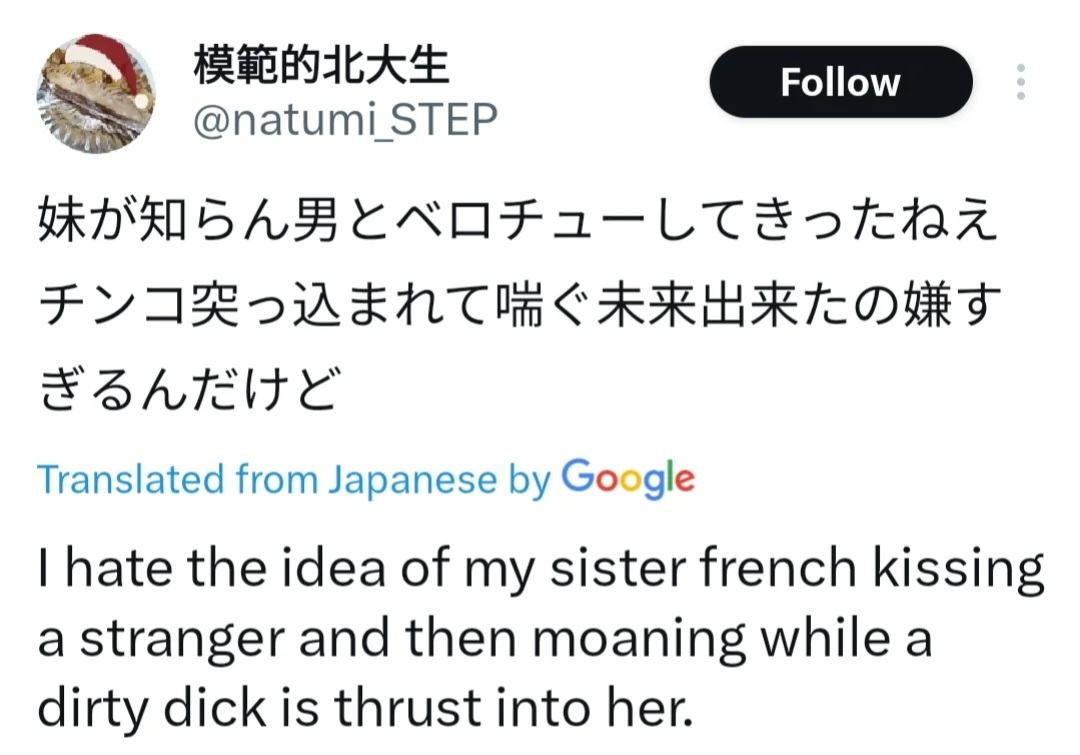Click the colorful Google logo
Viewport: 1080px width, 755px height.
point(628,478)
